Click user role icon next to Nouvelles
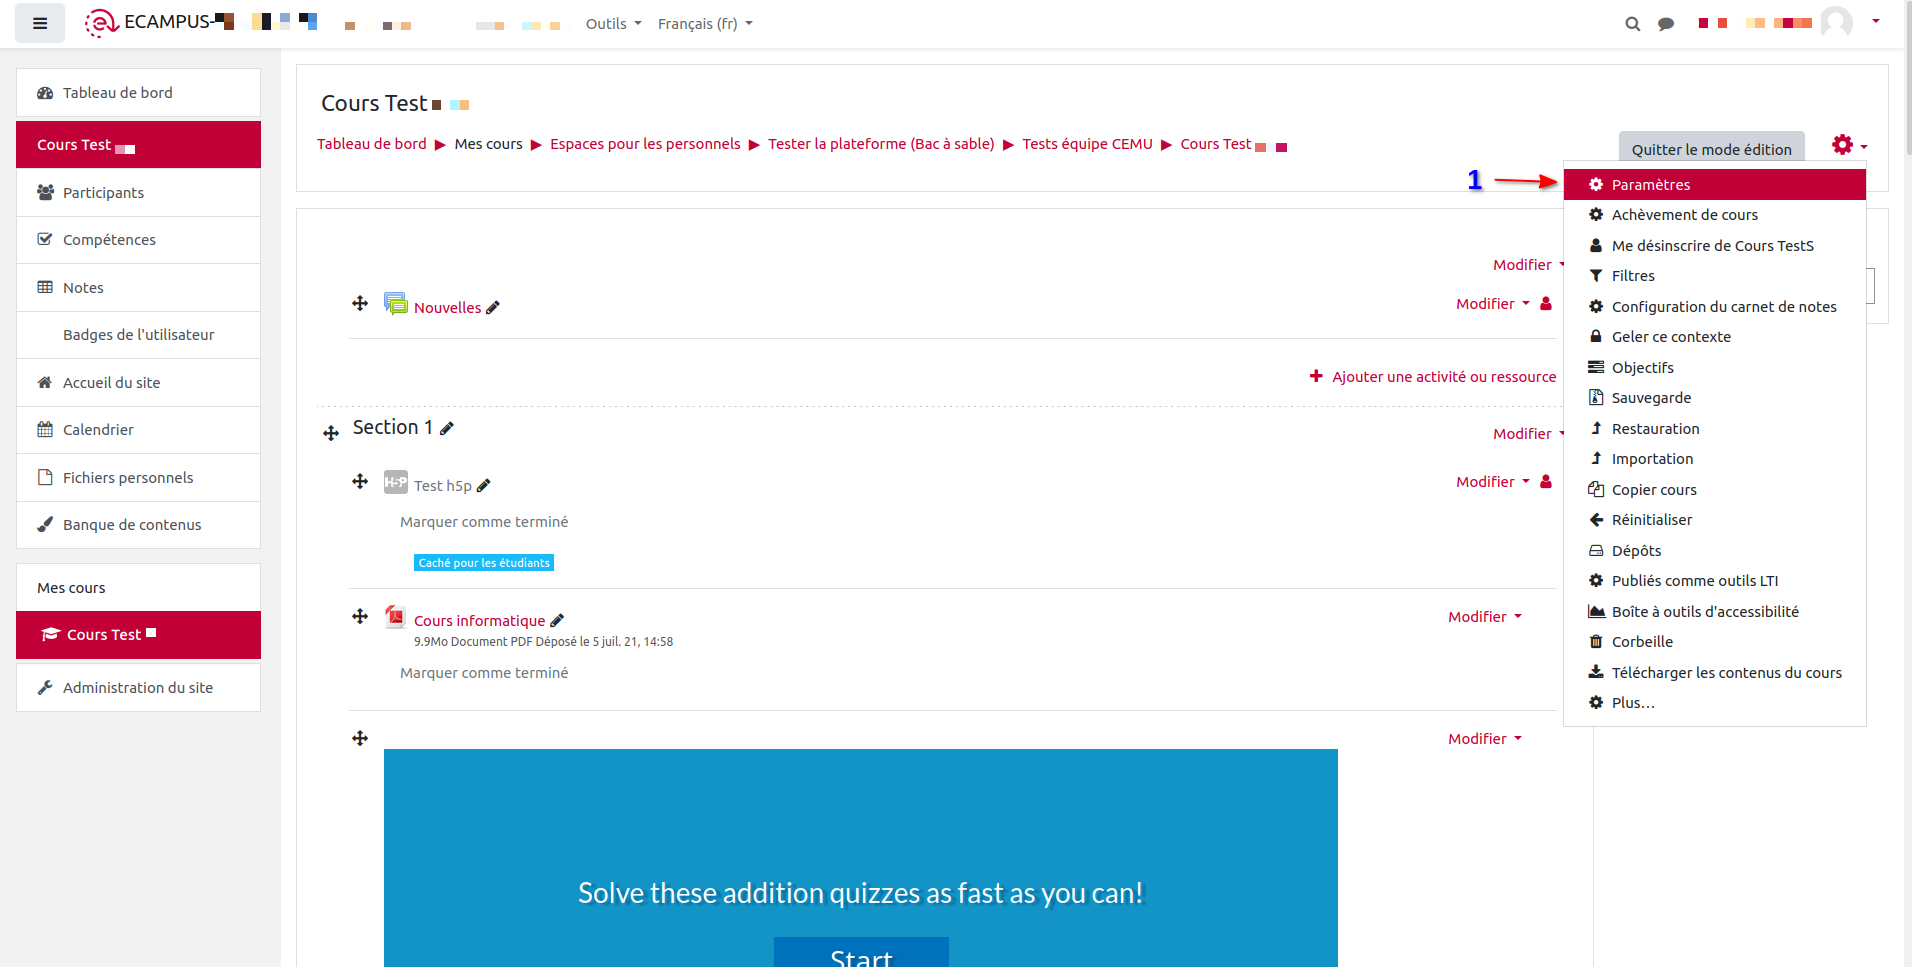 point(1546,304)
